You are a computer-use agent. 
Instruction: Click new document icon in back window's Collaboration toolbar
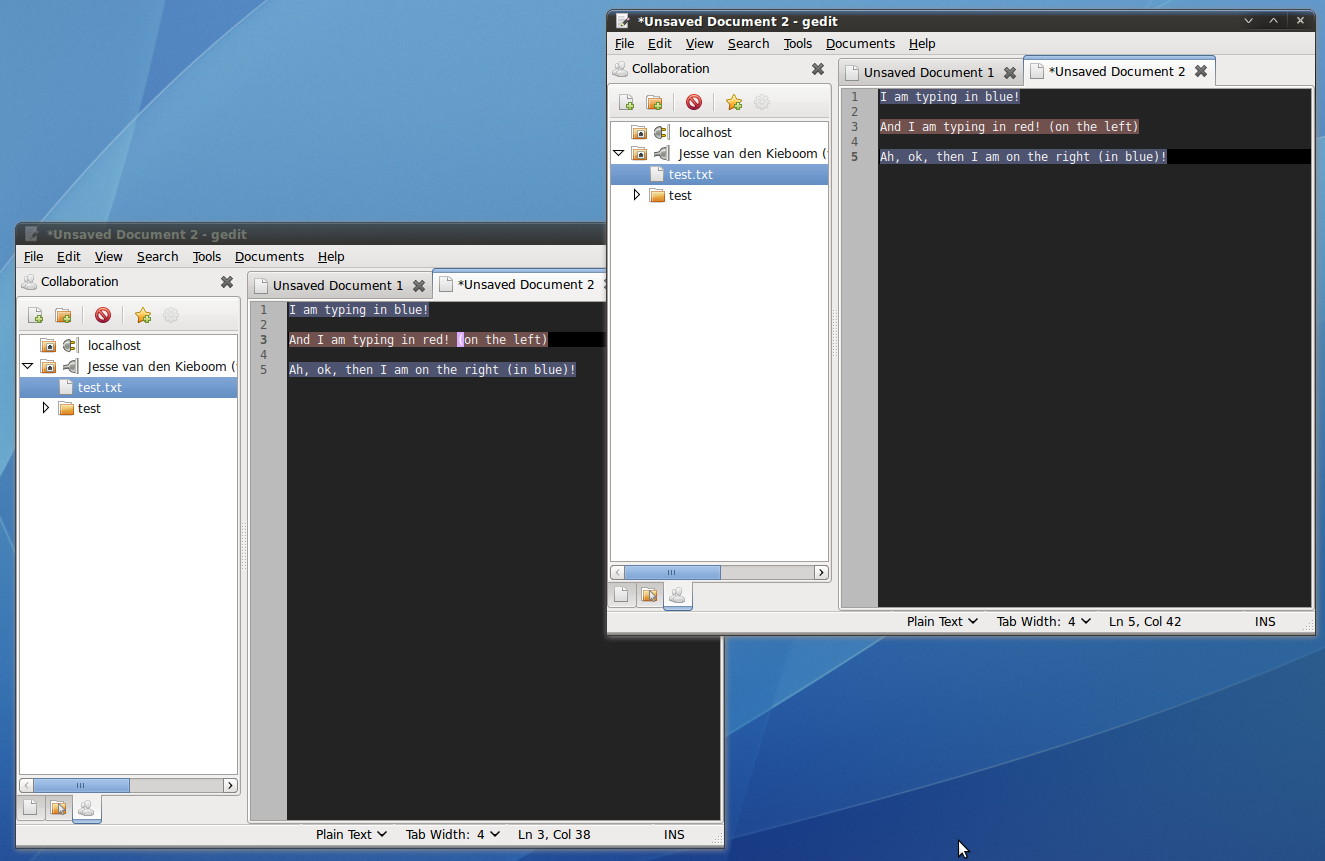point(36,315)
